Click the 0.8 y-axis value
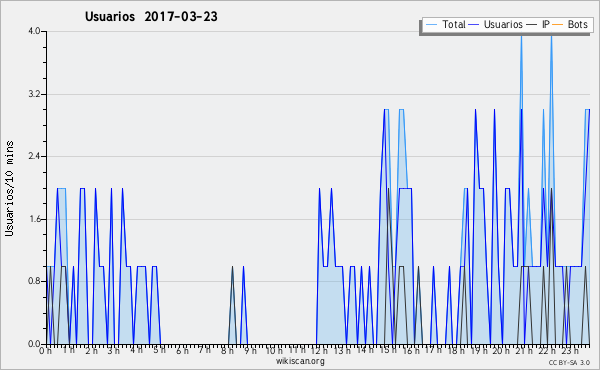Viewport: 600px width, 370px height. [34, 281]
